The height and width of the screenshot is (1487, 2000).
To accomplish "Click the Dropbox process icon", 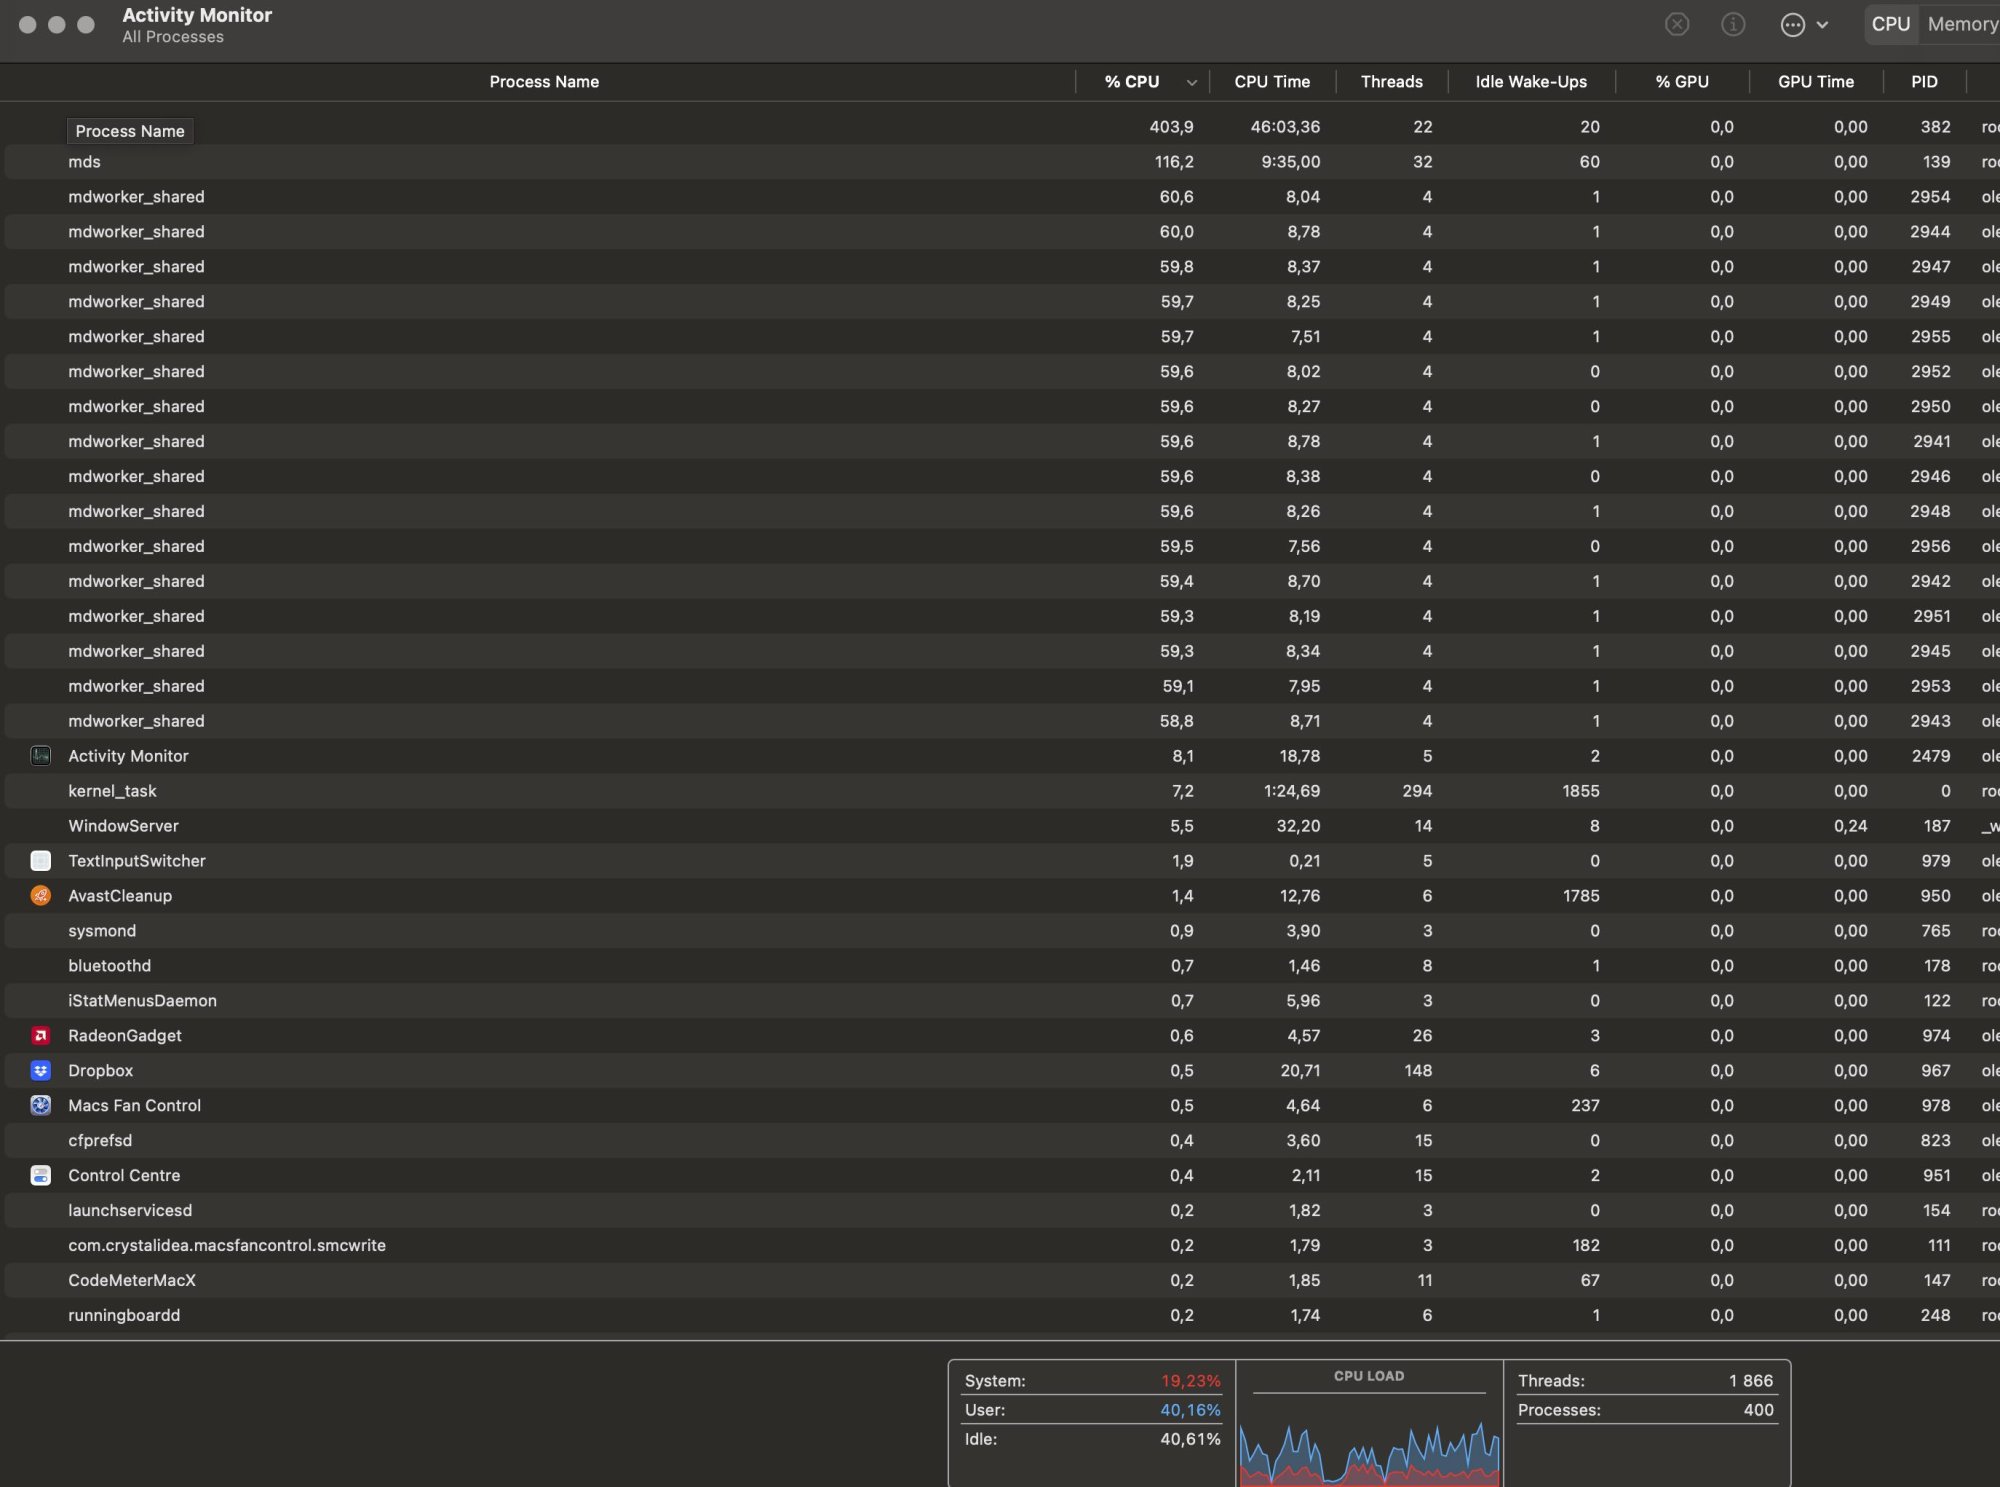I will click(41, 1071).
